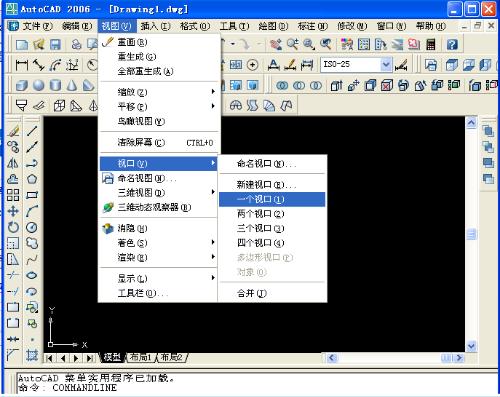Click vertical scrollbar down arrow
500x397 pixels.
[x=471, y=346]
